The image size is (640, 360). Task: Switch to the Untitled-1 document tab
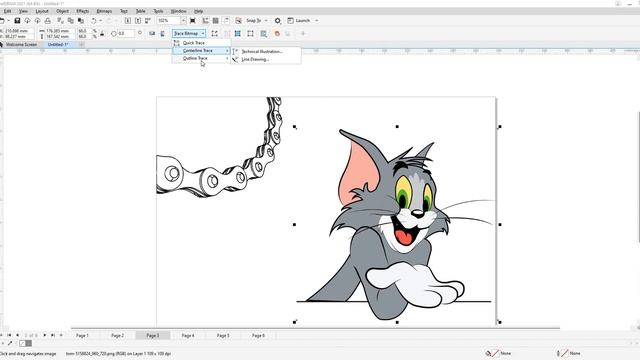point(58,44)
